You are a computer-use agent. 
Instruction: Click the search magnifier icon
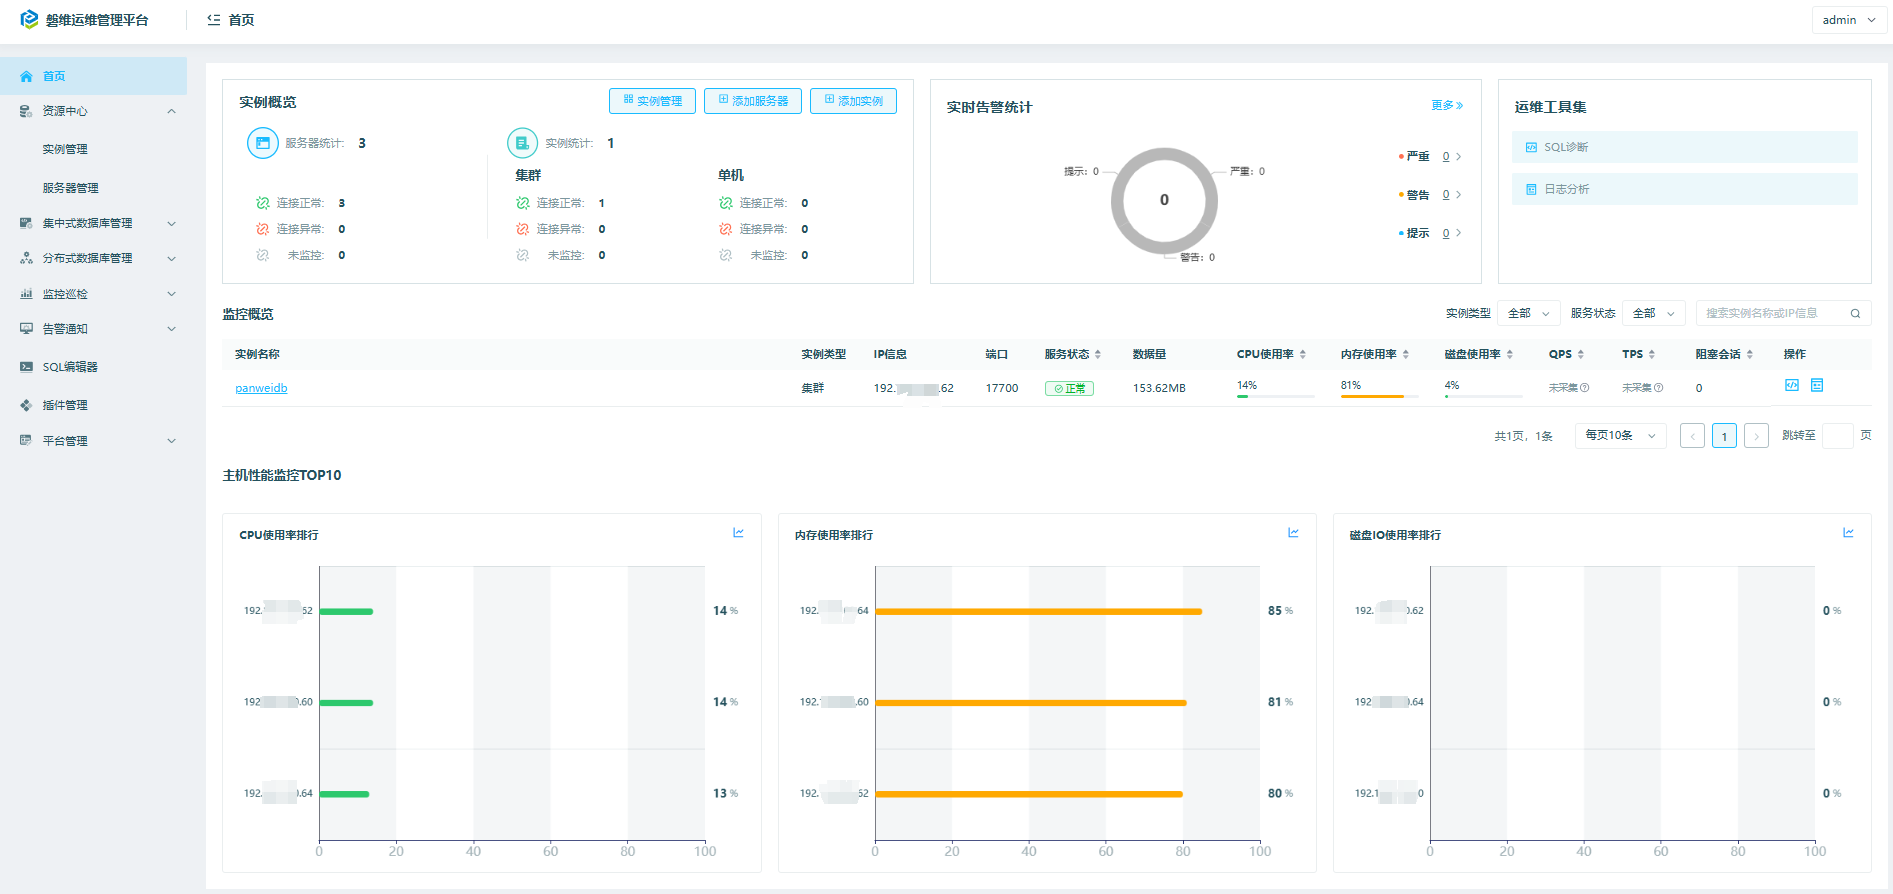[x=1855, y=314]
